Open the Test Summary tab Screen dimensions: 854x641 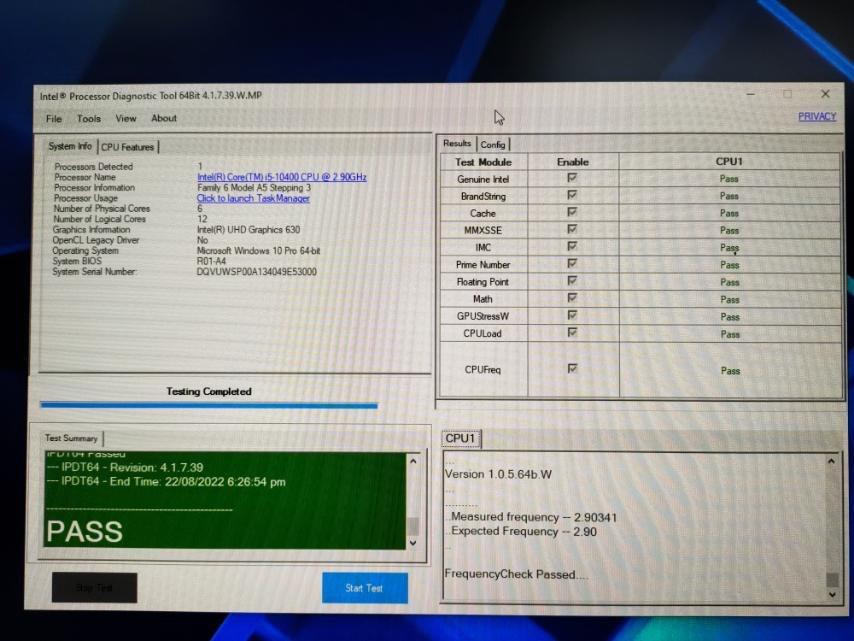pyautogui.click(x=71, y=438)
